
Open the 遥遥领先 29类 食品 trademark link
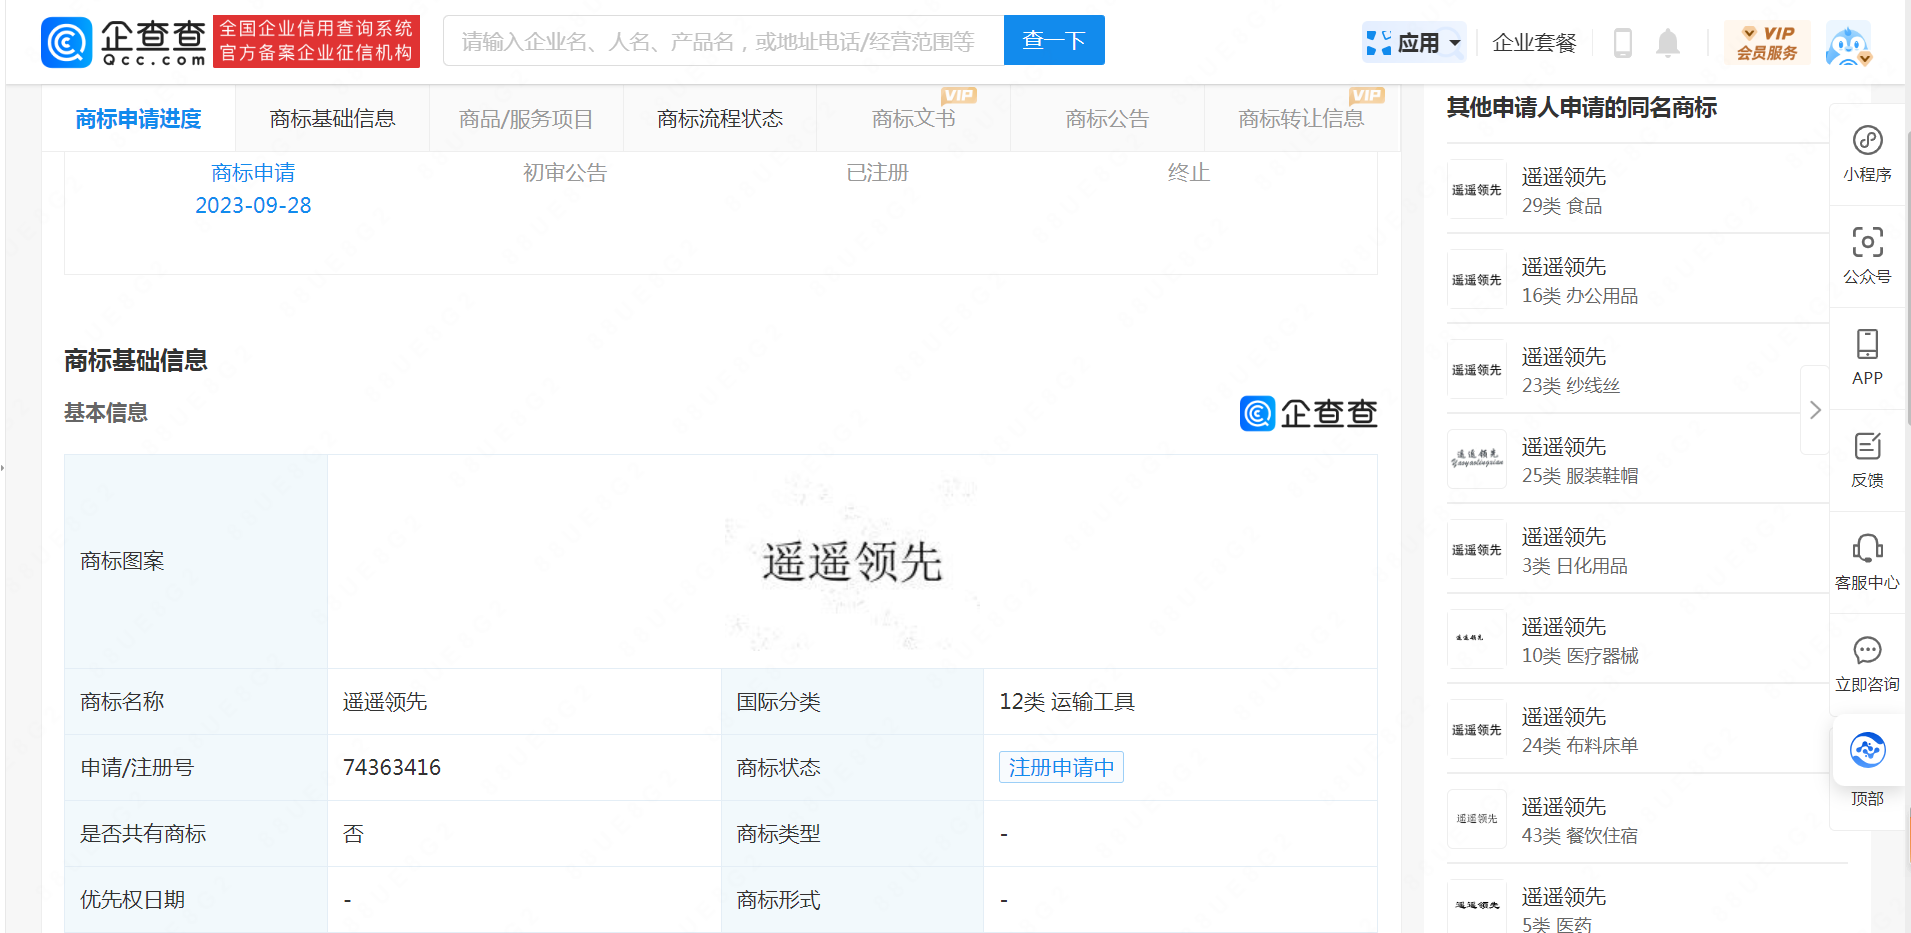click(x=1563, y=177)
